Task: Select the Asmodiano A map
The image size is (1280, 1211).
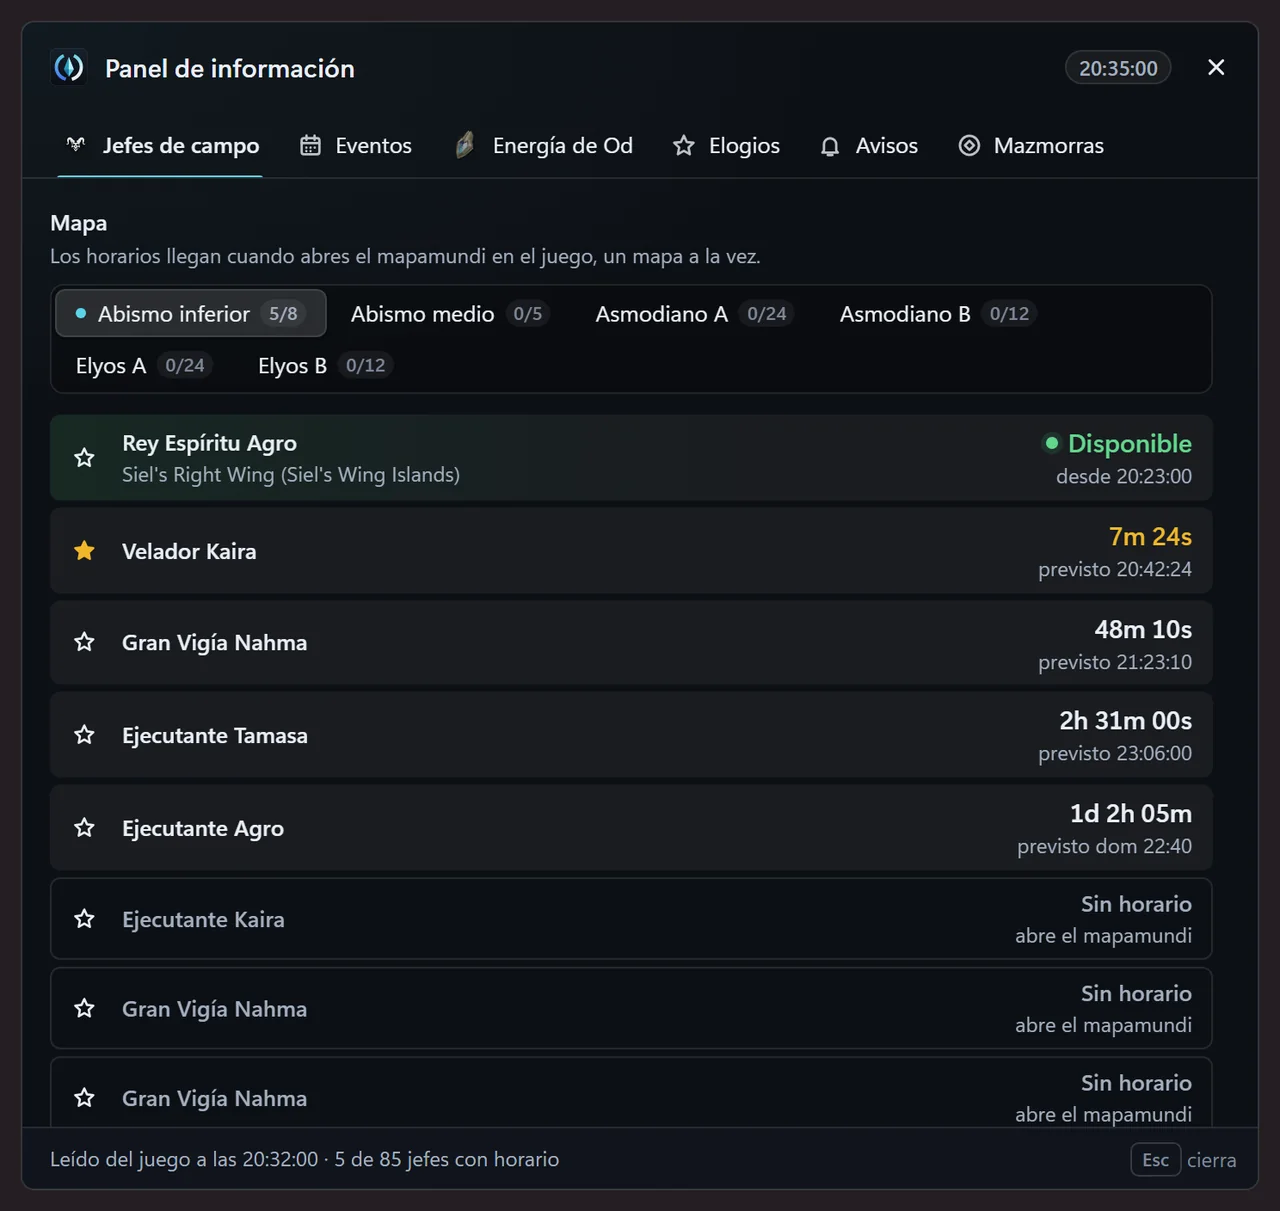Action: 693,314
